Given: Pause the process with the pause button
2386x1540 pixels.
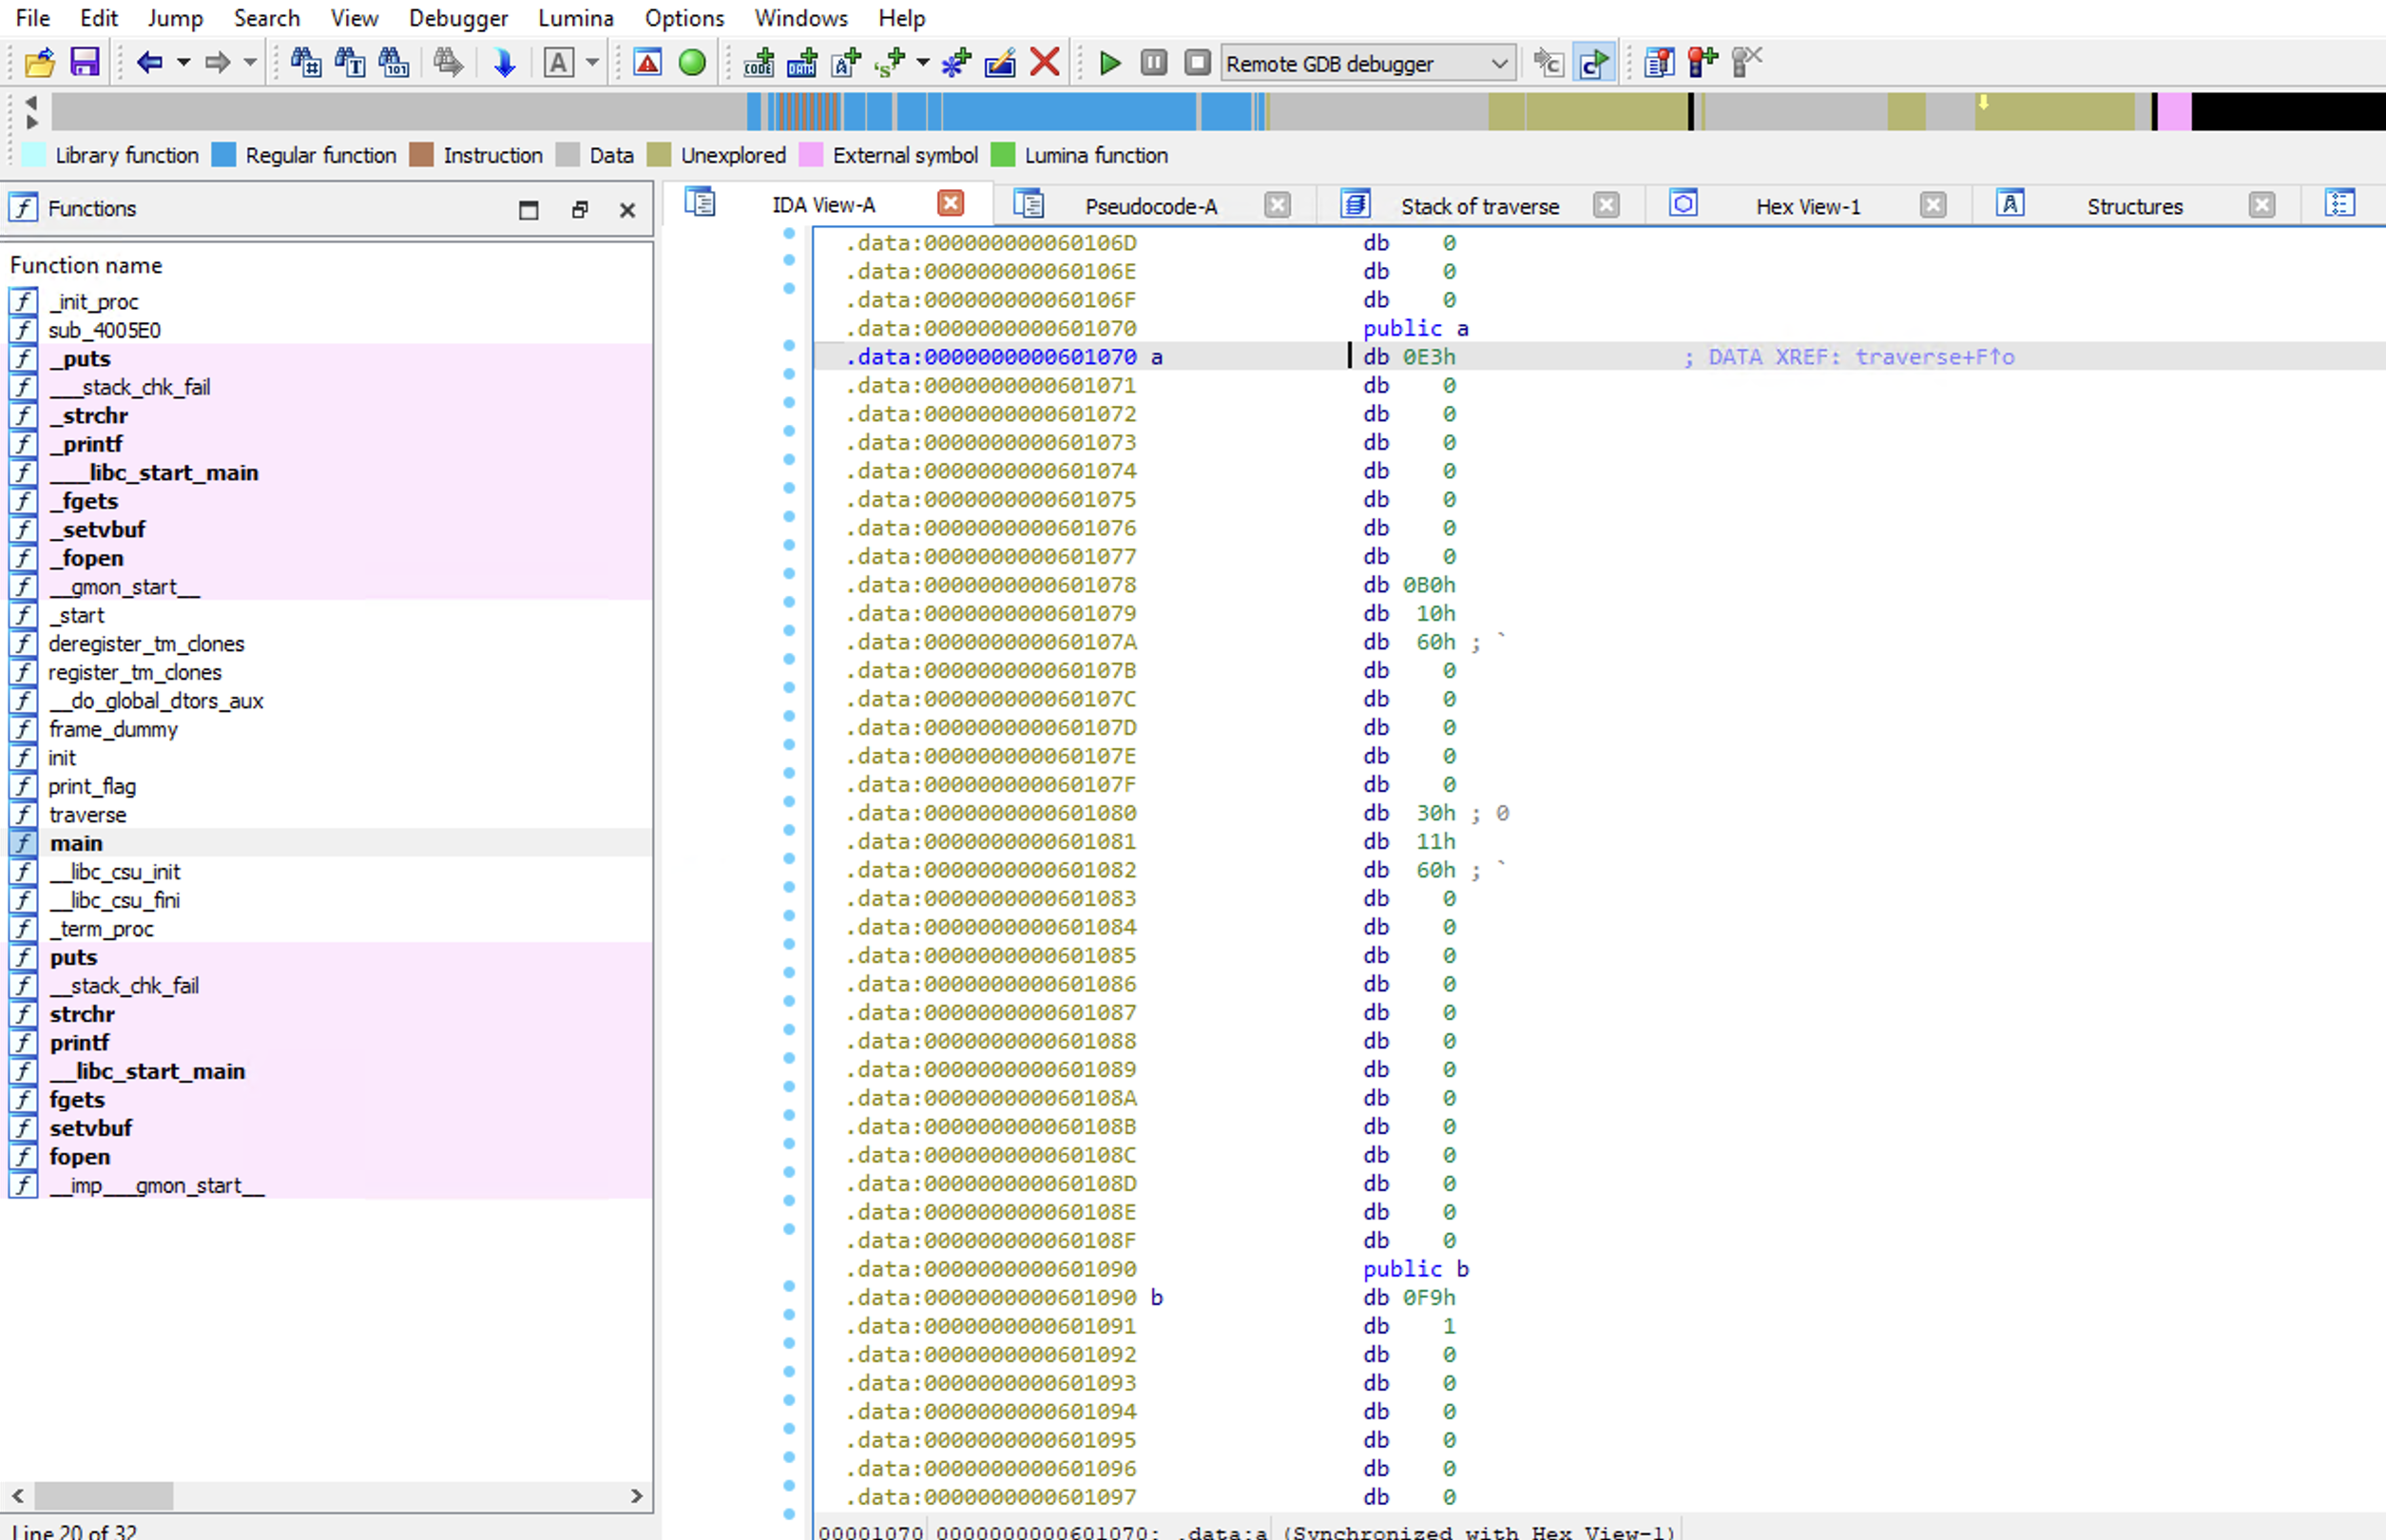Looking at the screenshot, I should (x=1154, y=63).
